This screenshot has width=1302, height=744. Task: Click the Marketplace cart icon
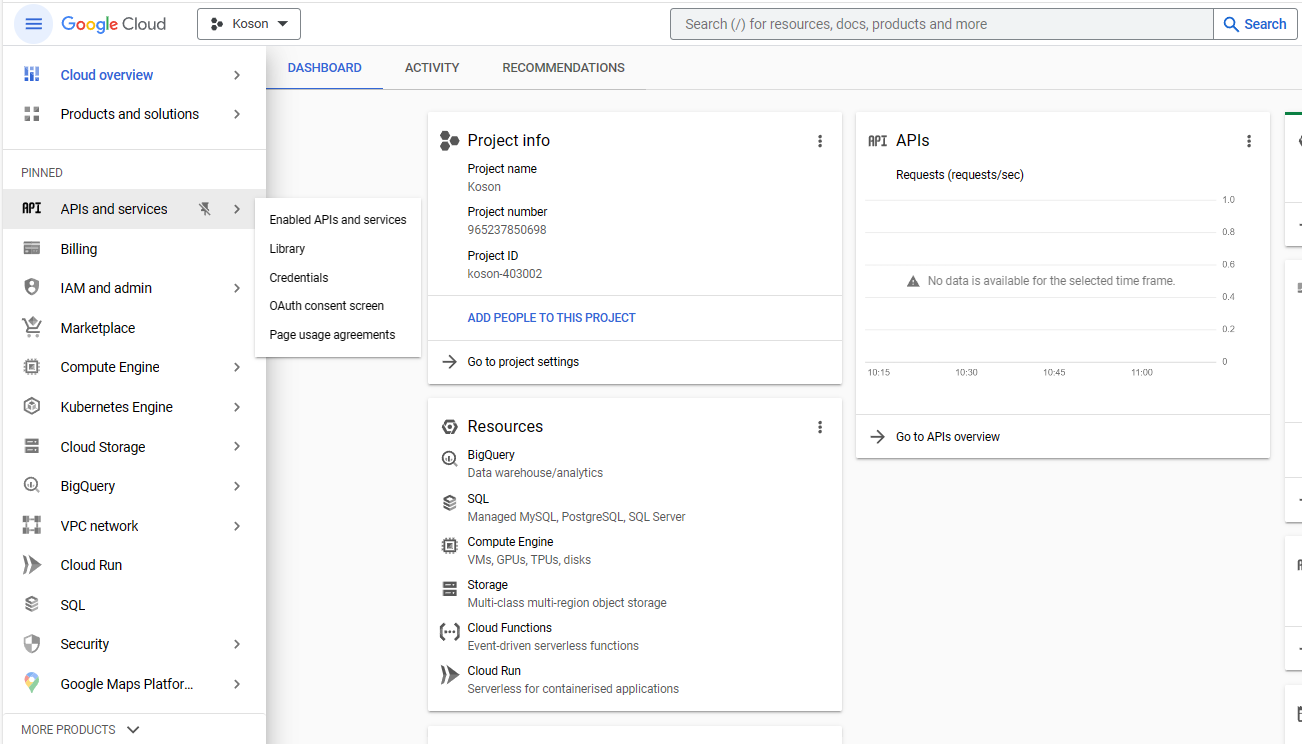click(x=32, y=327)
